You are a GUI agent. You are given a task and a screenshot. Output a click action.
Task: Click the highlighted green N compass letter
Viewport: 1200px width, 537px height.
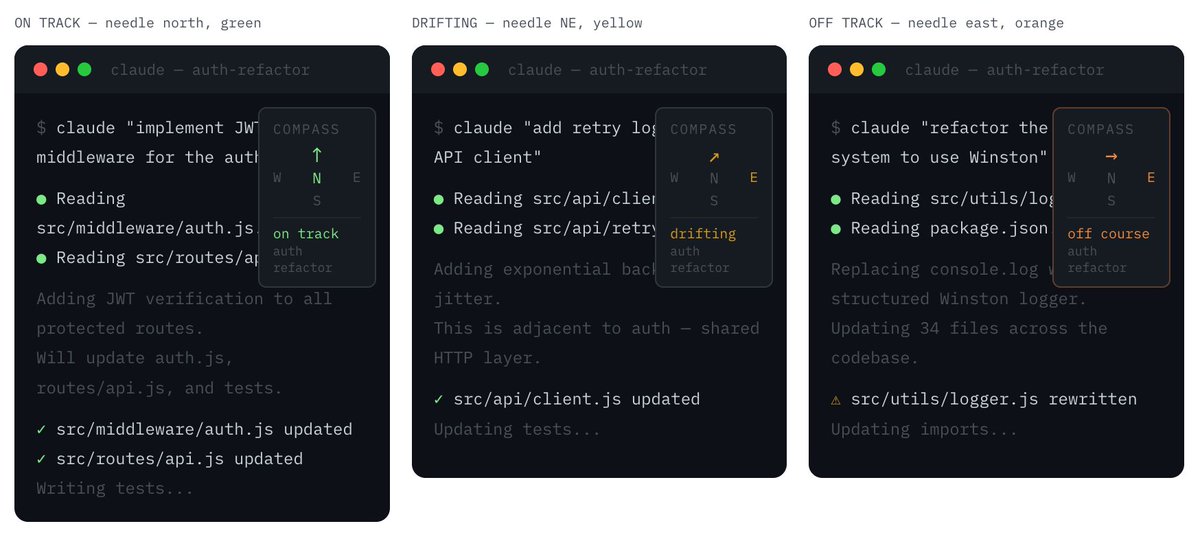pyautogui.click(x=317, y=178)
